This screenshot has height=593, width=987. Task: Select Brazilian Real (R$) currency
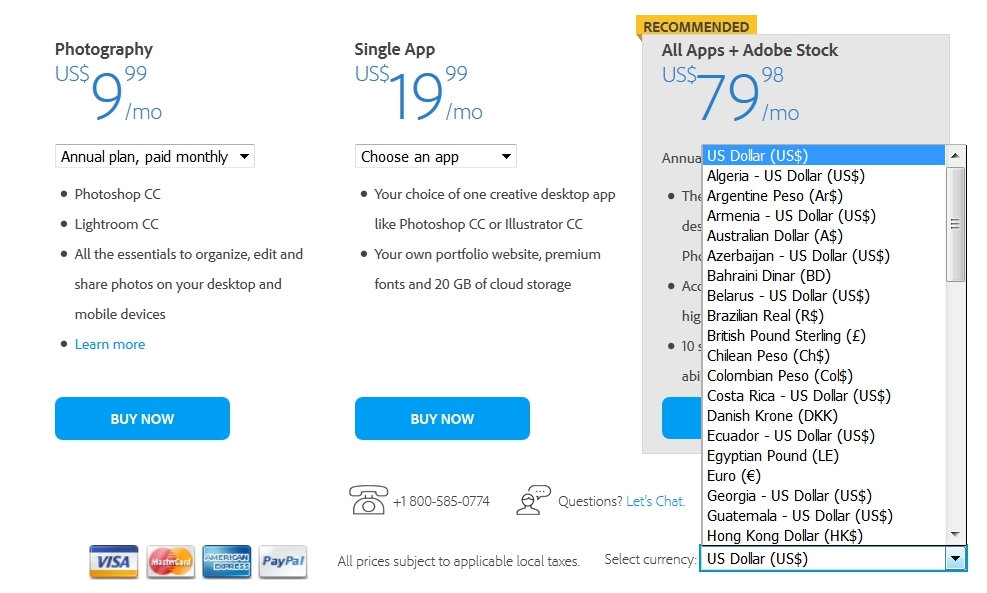[765, 316]
